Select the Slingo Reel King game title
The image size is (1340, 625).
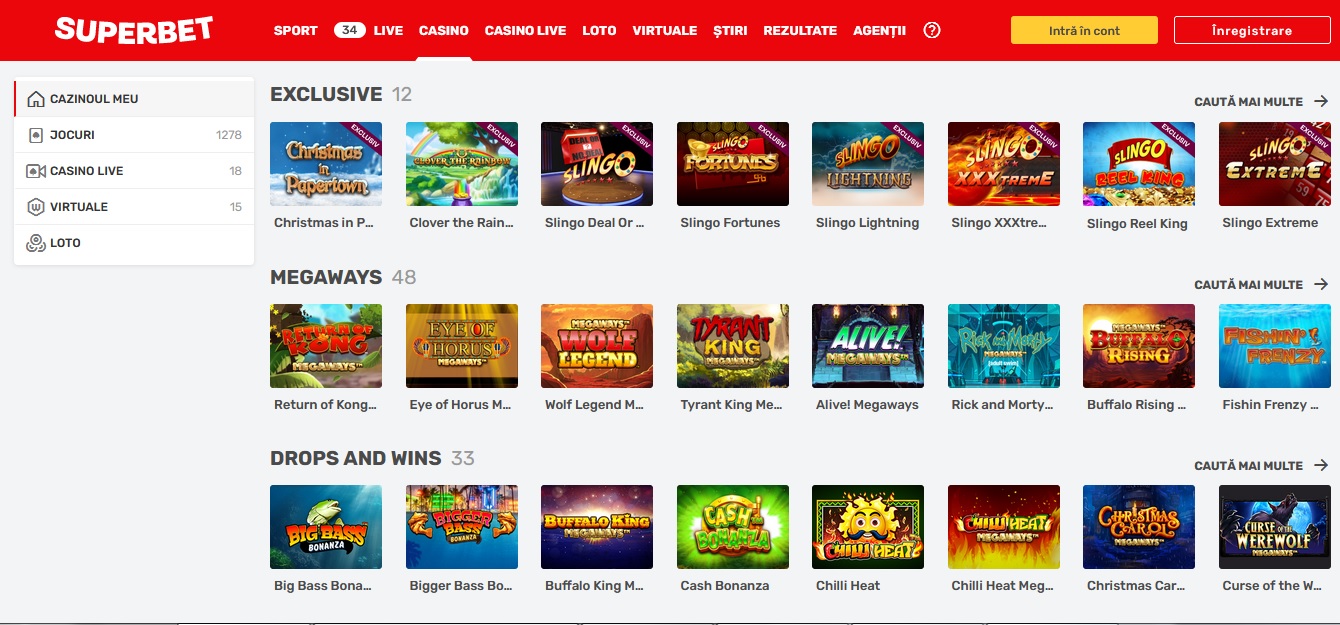click(x=1137, y=224)
